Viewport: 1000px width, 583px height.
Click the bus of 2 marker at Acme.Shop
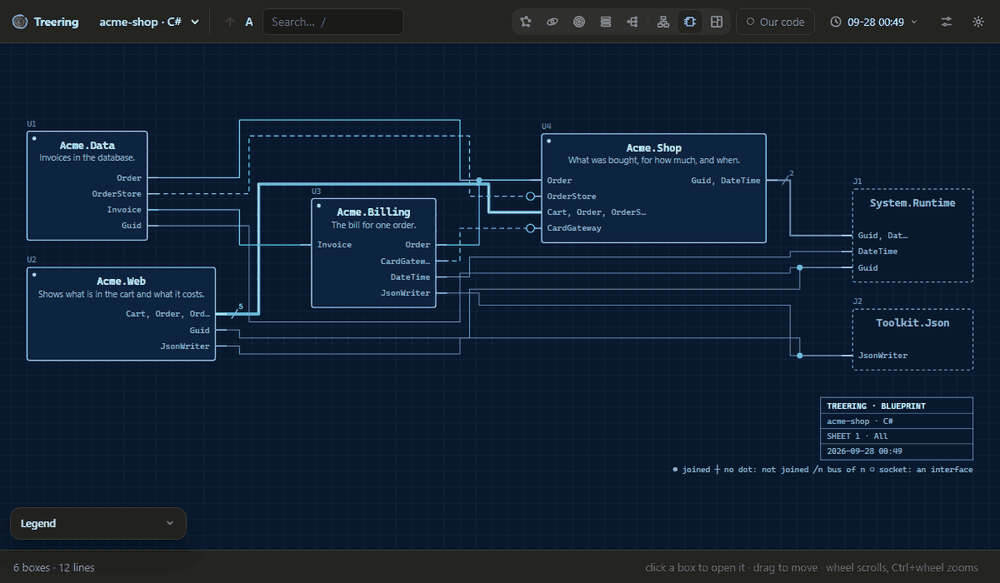[x=788, y=177]
